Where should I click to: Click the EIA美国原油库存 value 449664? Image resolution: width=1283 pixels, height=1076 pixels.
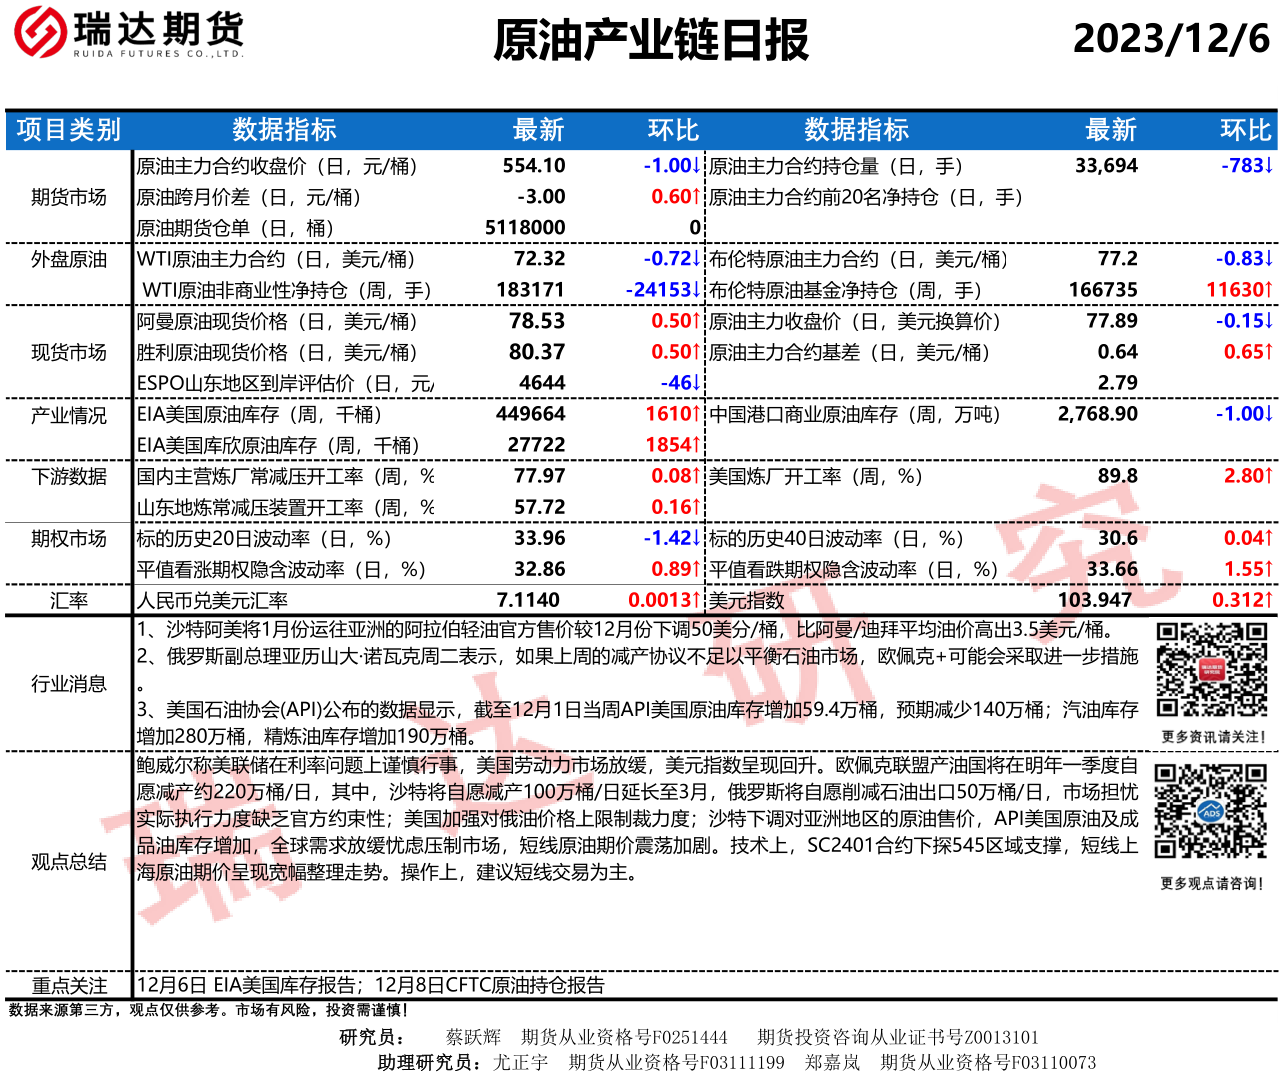coord(530,414)
